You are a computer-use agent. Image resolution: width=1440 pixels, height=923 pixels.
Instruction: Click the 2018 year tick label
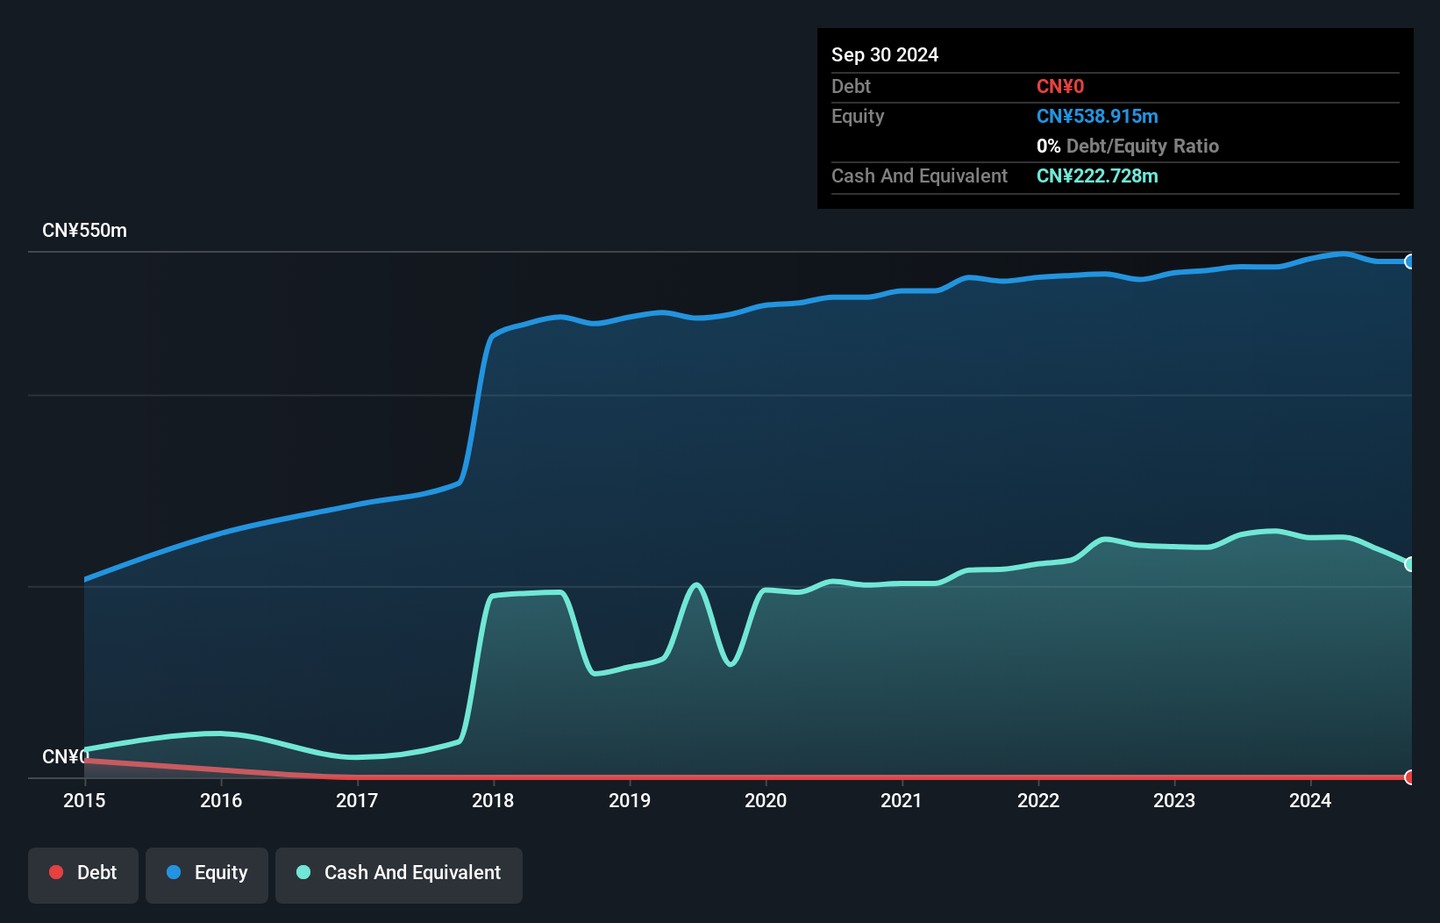coord(493,800)
